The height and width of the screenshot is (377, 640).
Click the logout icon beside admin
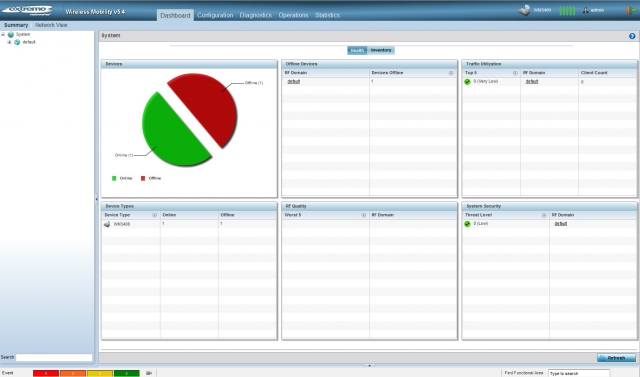631,10
